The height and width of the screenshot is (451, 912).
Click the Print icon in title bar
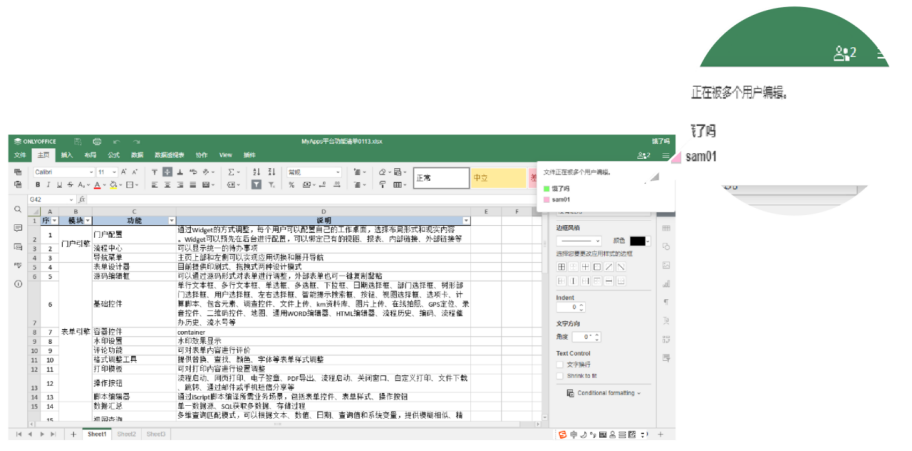(x=97, y=141)
